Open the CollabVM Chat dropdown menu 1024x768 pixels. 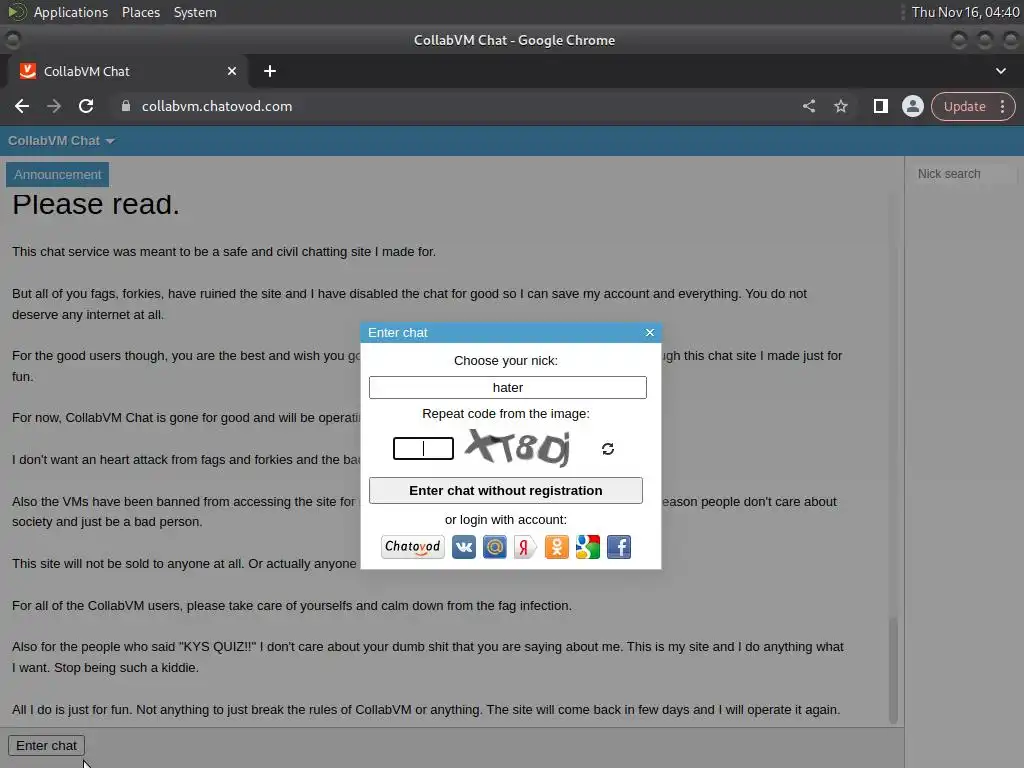point(61,140)
